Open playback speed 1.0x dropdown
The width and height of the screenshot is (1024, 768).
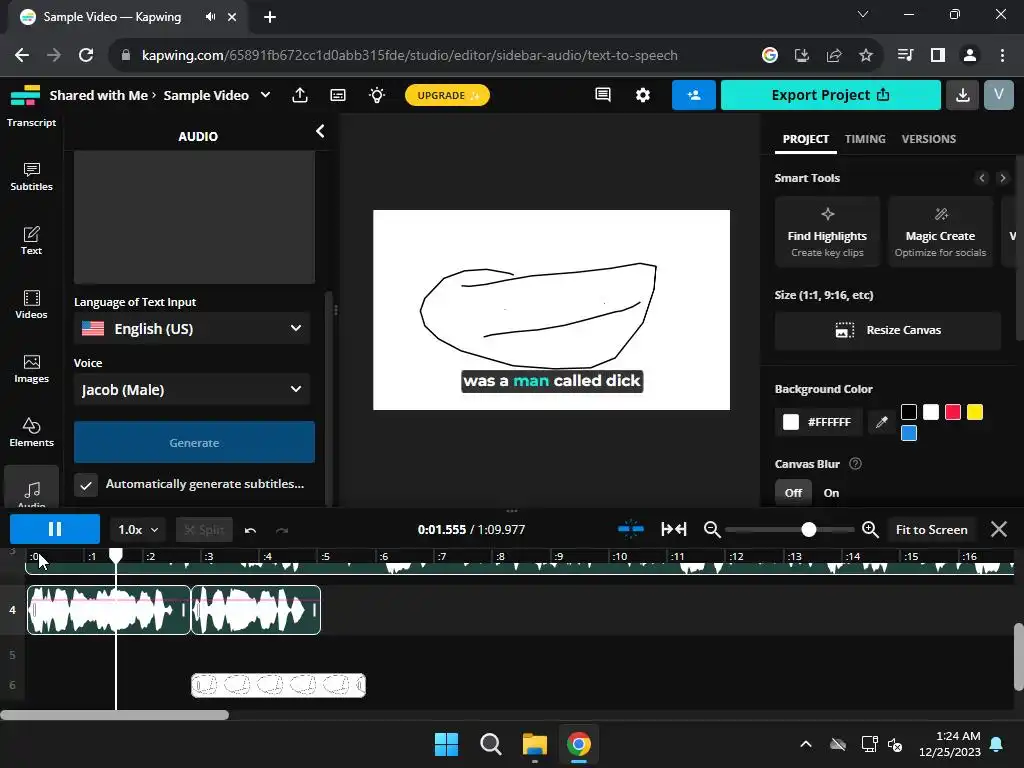point(138,530)
